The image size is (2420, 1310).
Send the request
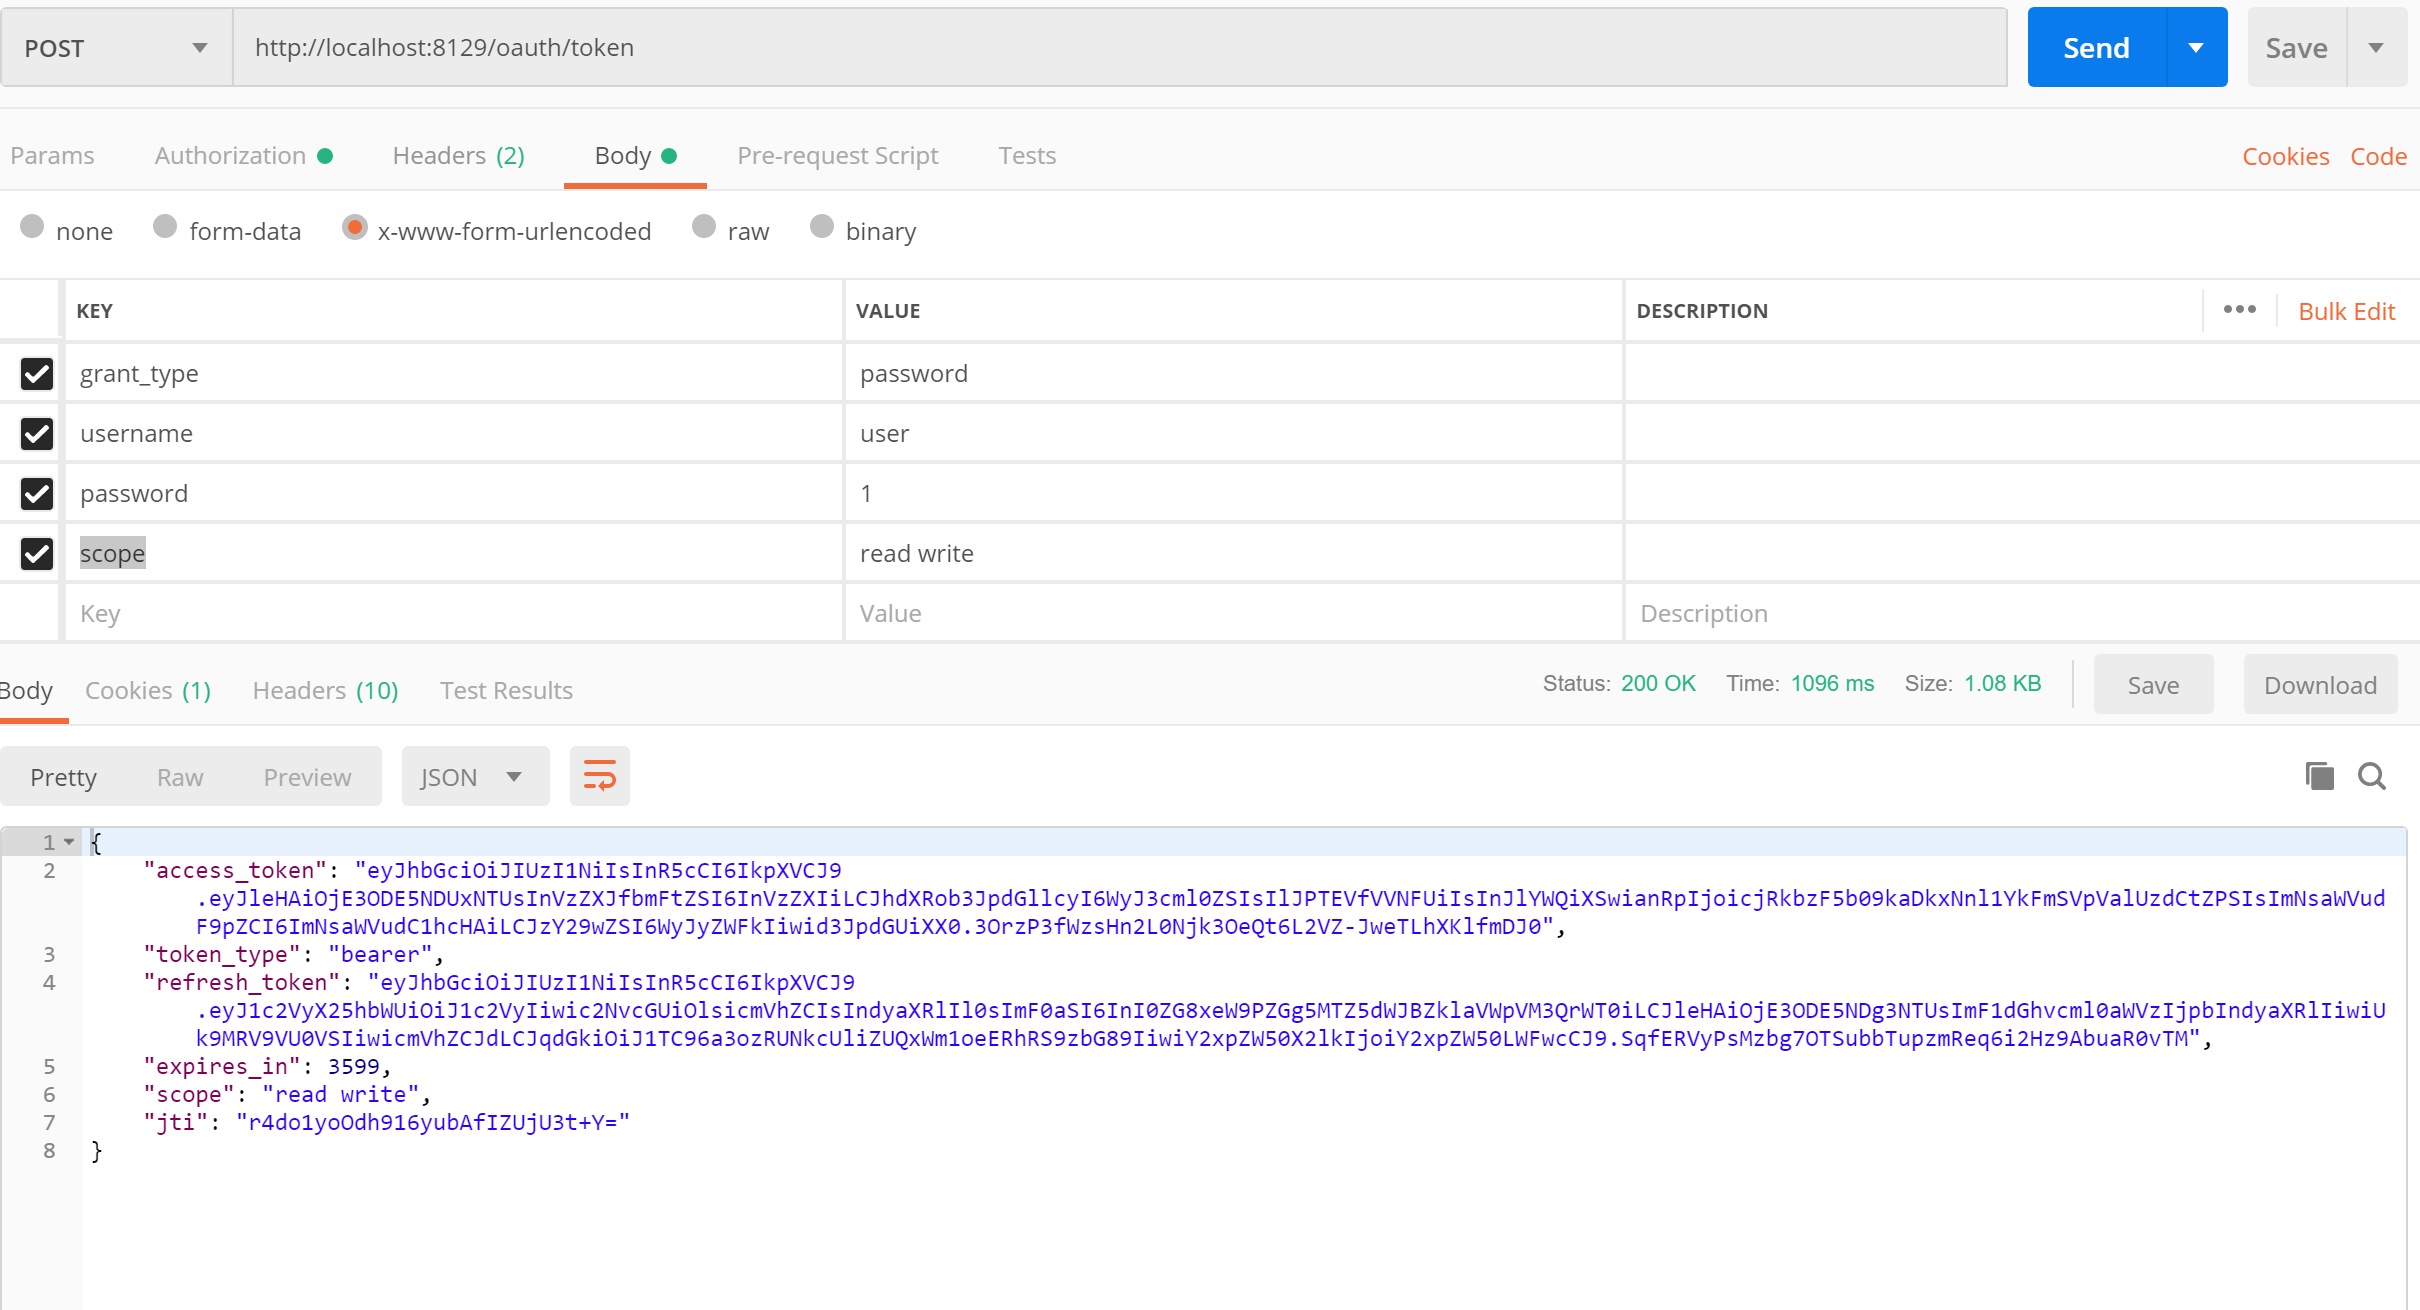(x=2096, y=48)
